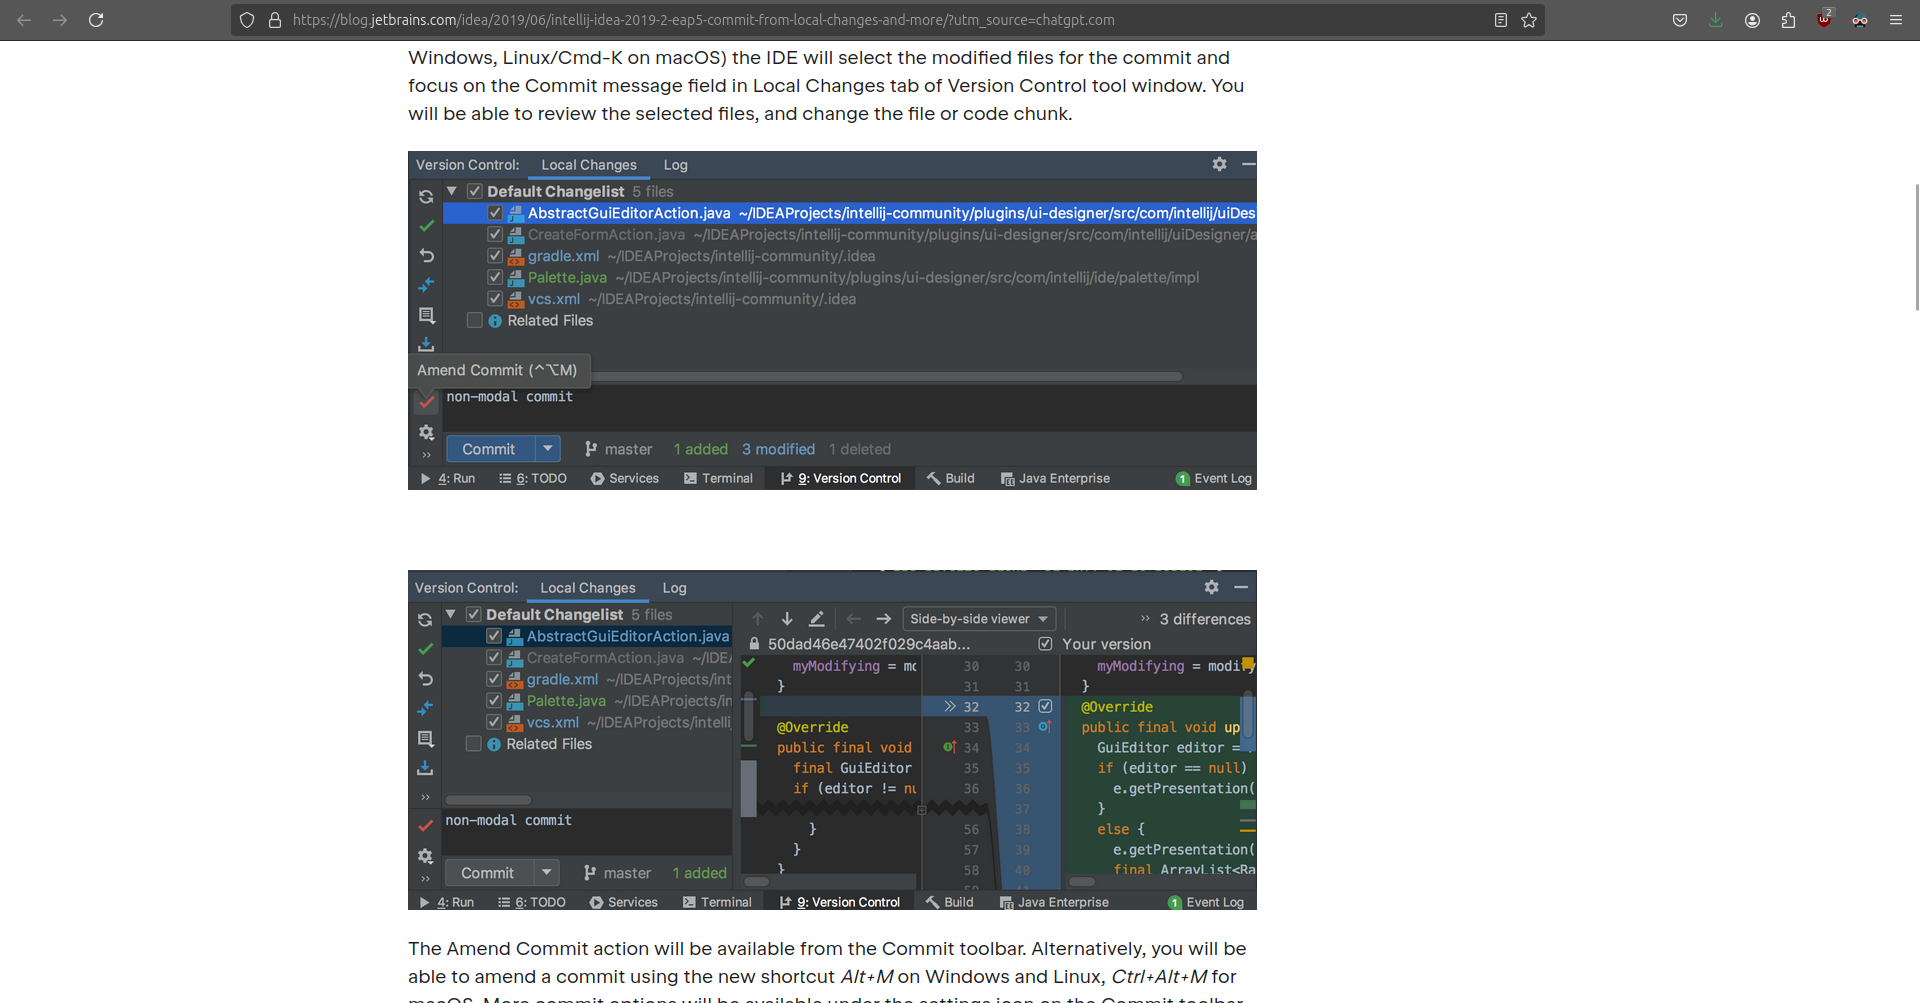Click Refresh icon in first Version Control panel
The height and width of the screenshot is (1003, 1920).
coord(426,197)
